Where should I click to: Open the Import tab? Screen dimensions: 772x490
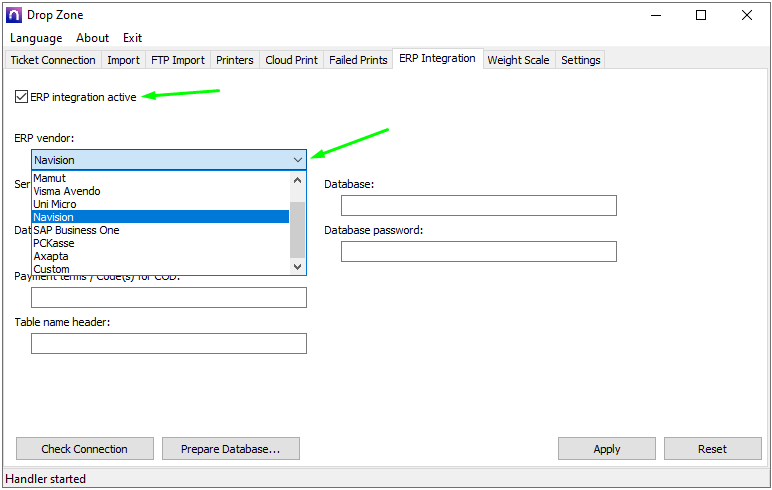pyautogui.click(x=124, y=60)
